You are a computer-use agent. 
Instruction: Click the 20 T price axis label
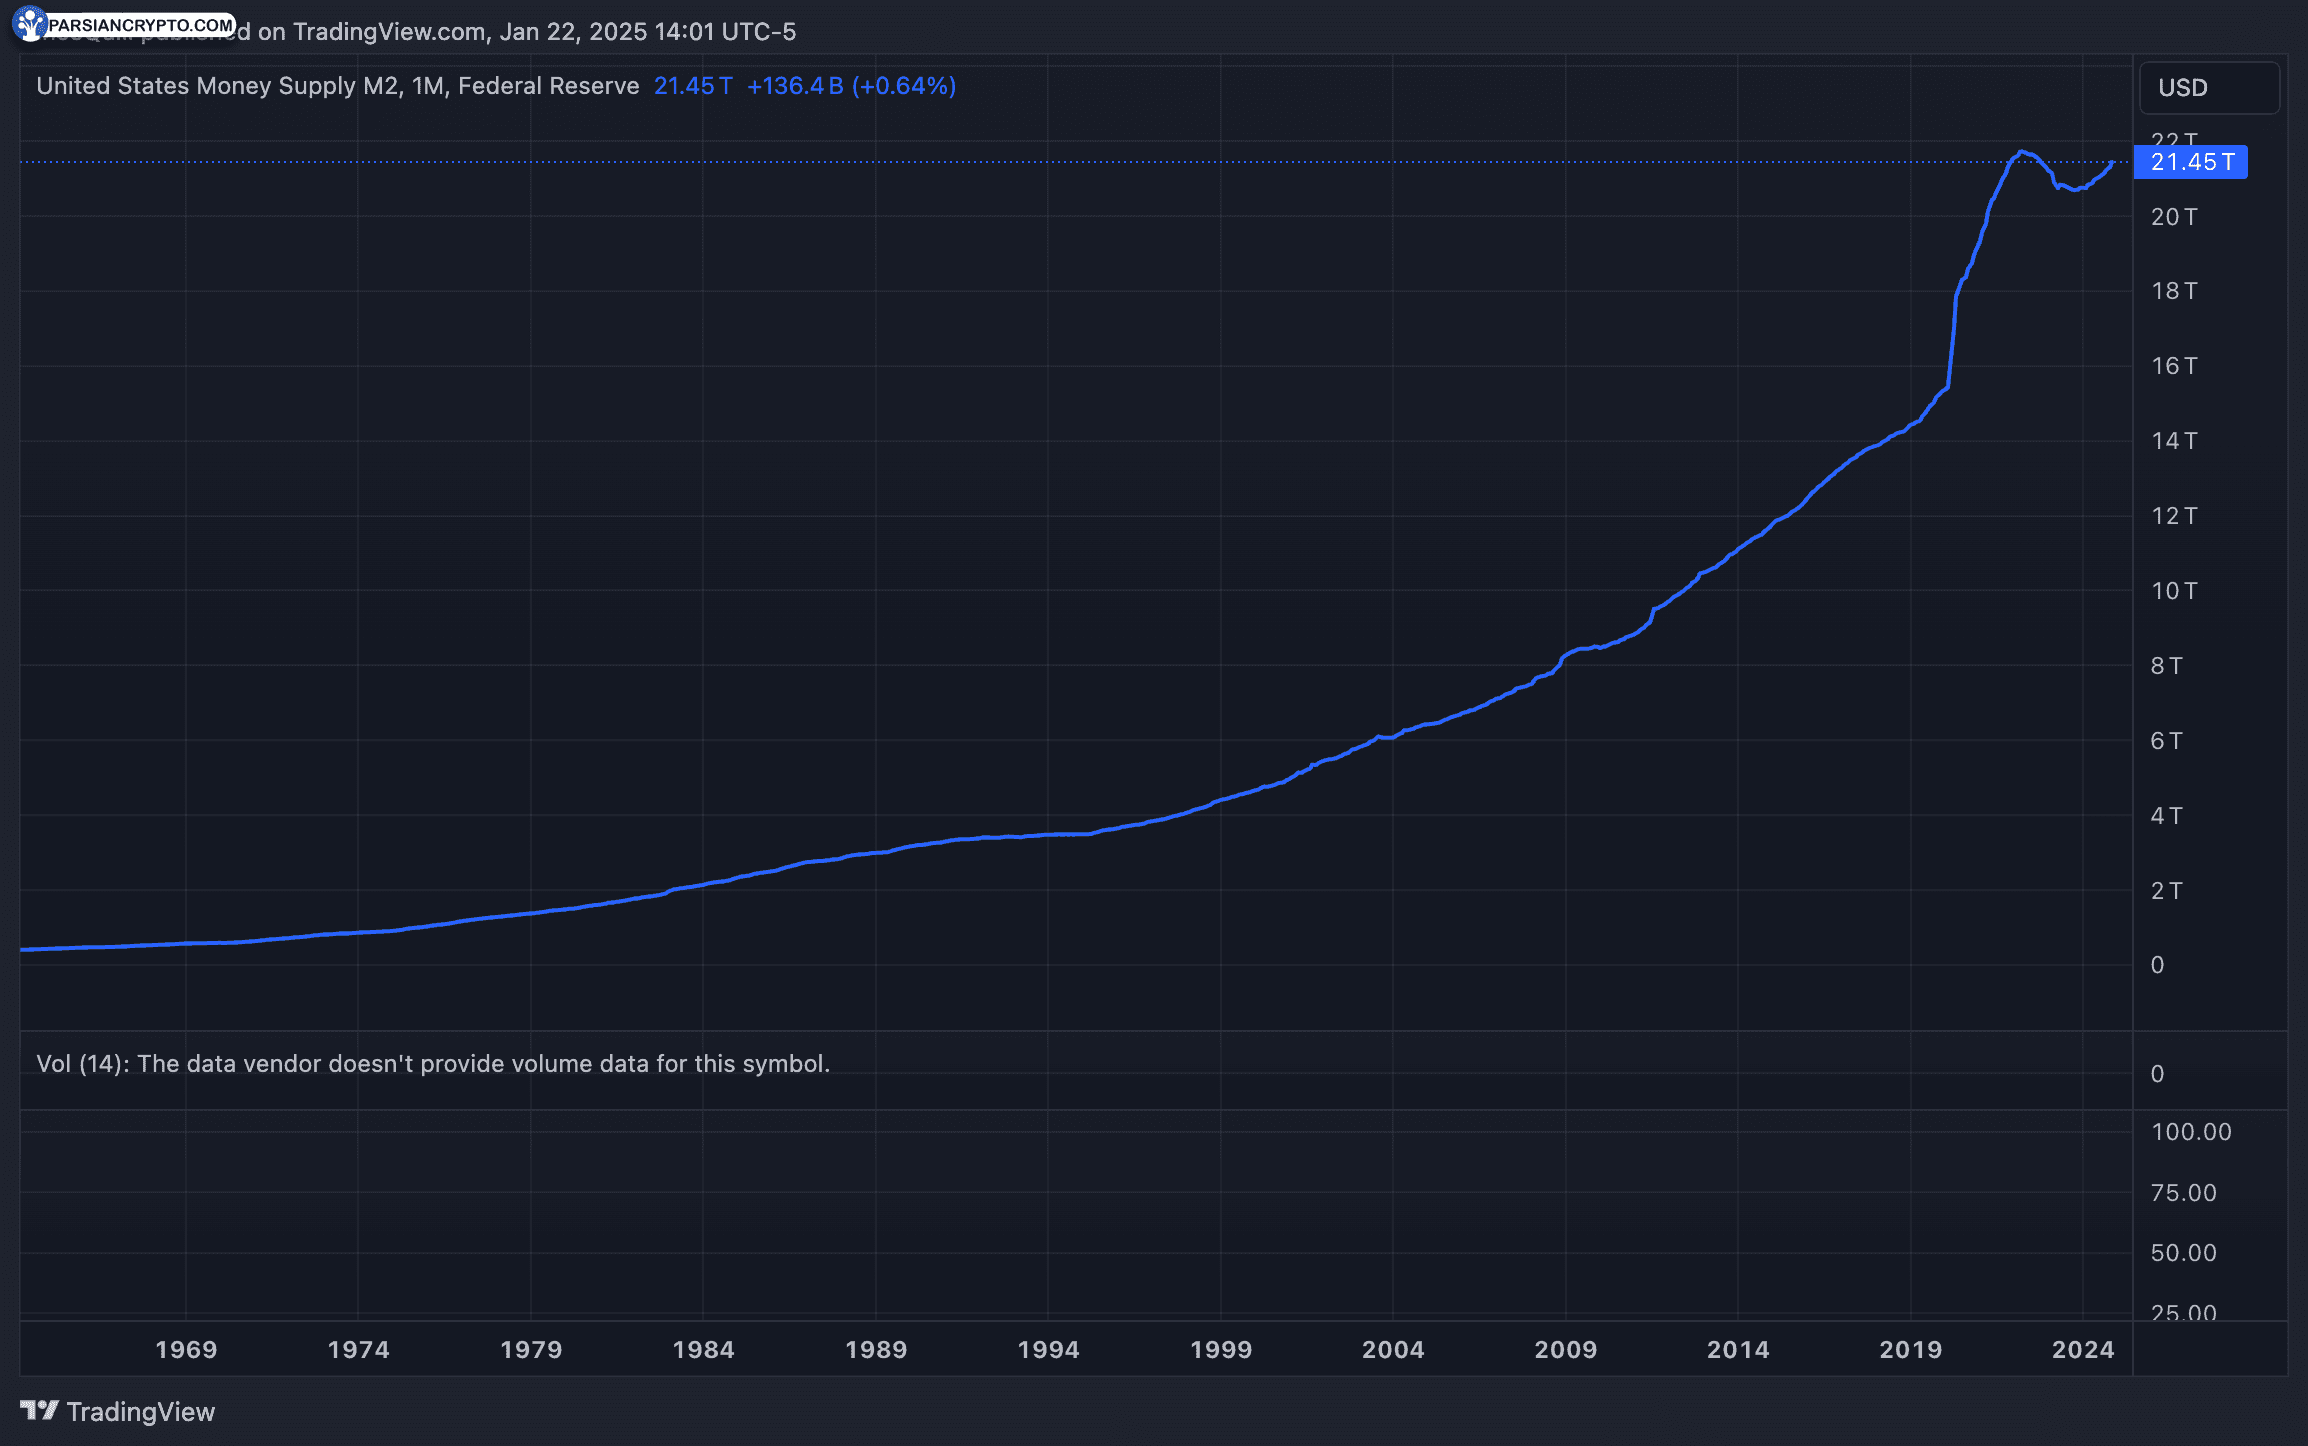(x=2174, y=217)
